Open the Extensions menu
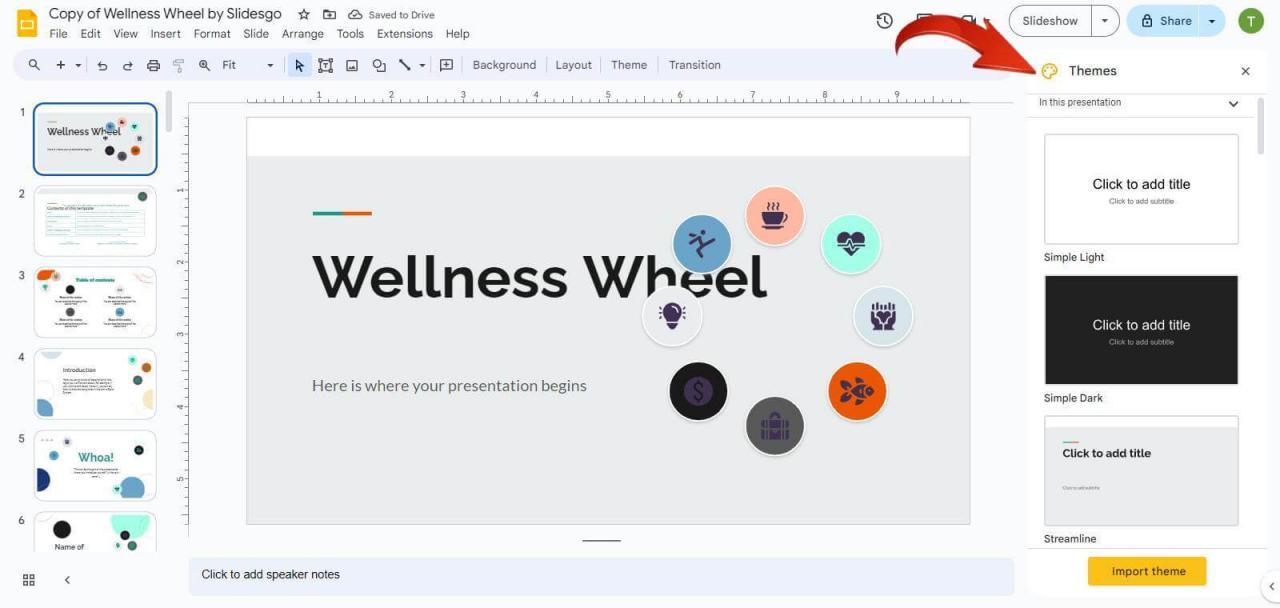This screenshot has height=608, width=1280. point(404,33)
